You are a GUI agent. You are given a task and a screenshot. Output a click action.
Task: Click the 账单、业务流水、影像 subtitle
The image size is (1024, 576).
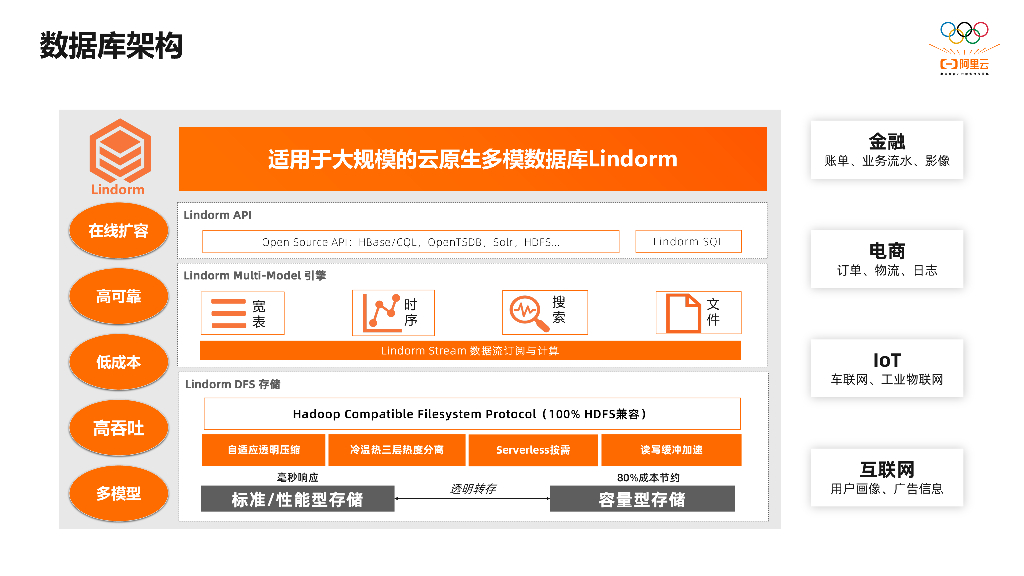pos(887,161)
